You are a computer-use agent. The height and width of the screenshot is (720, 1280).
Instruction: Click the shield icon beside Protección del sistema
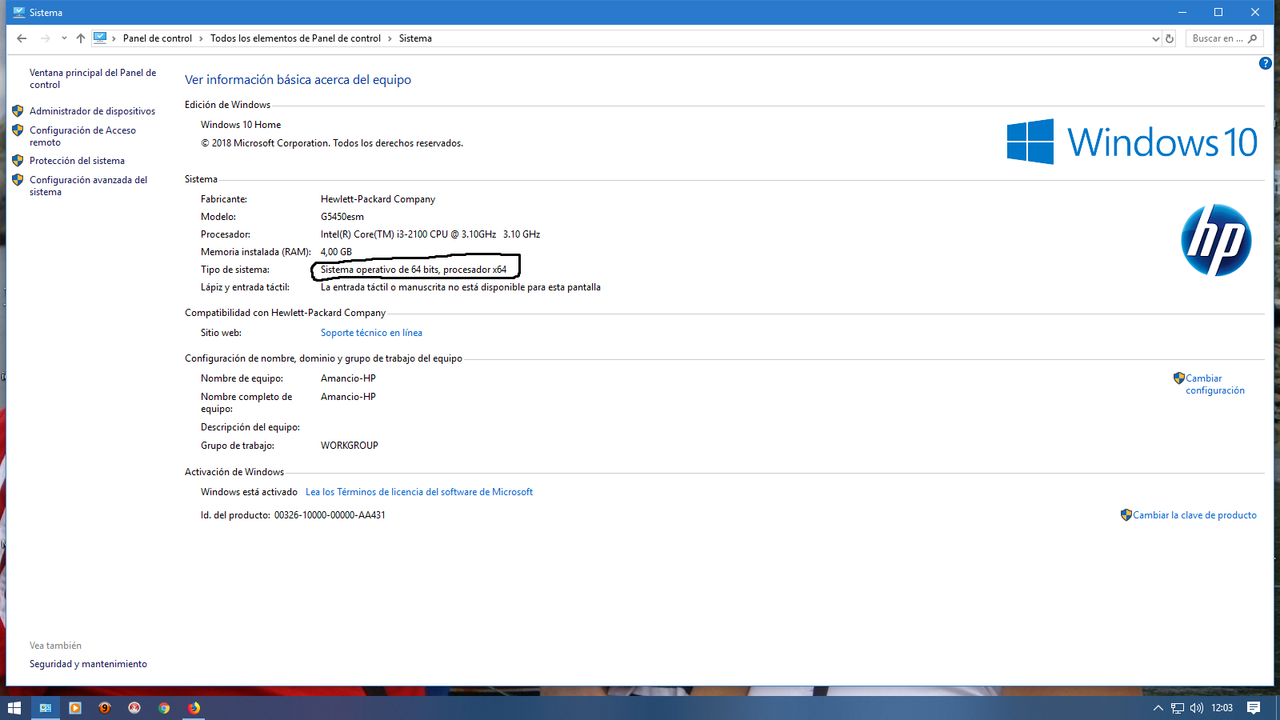(x=17, y=160)
